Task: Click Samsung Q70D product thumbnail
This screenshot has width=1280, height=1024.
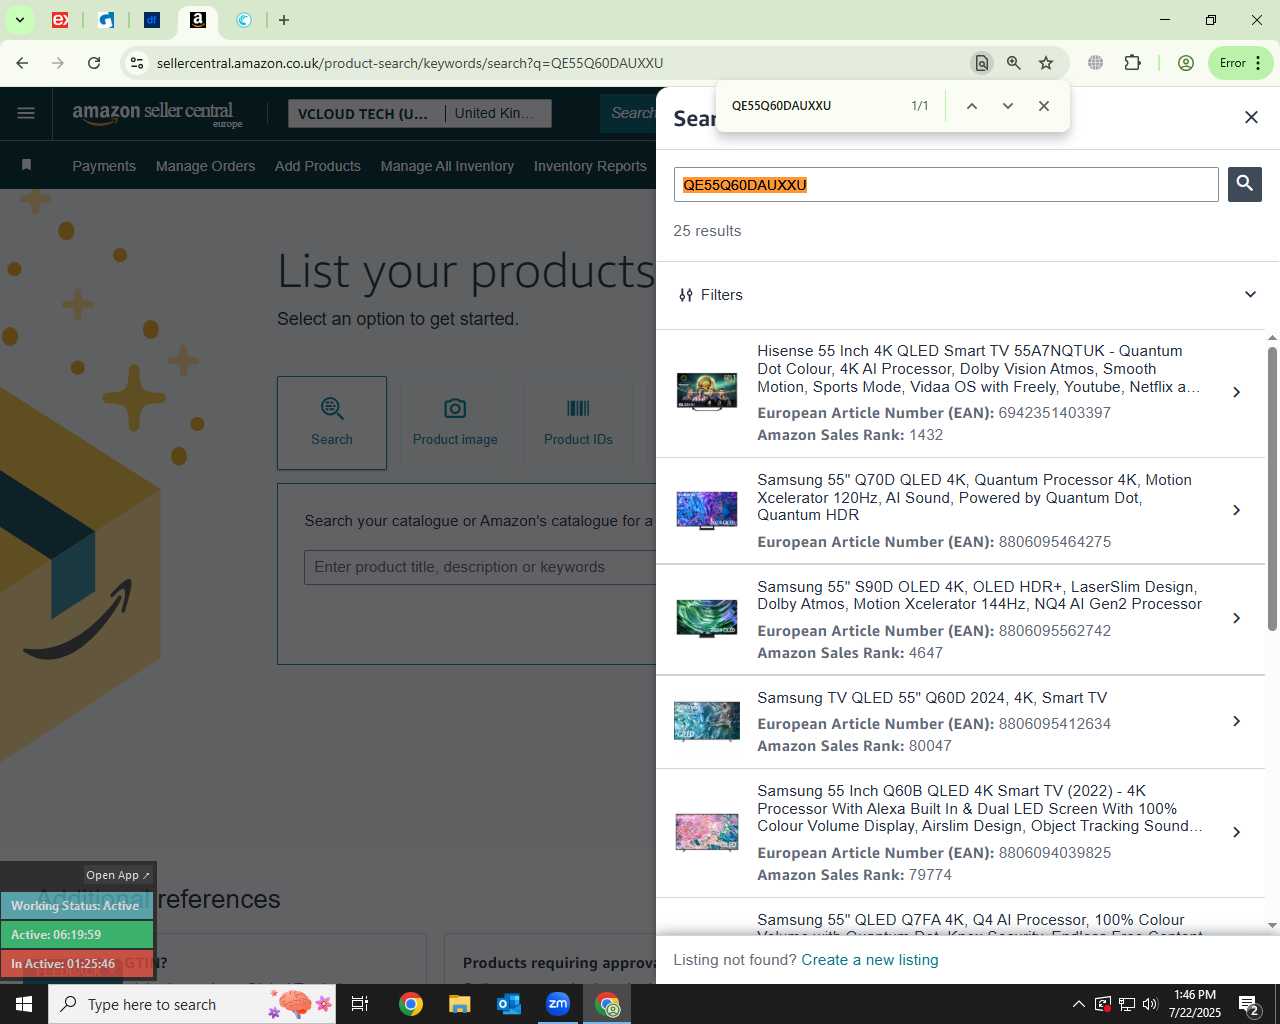Action: 707,510
